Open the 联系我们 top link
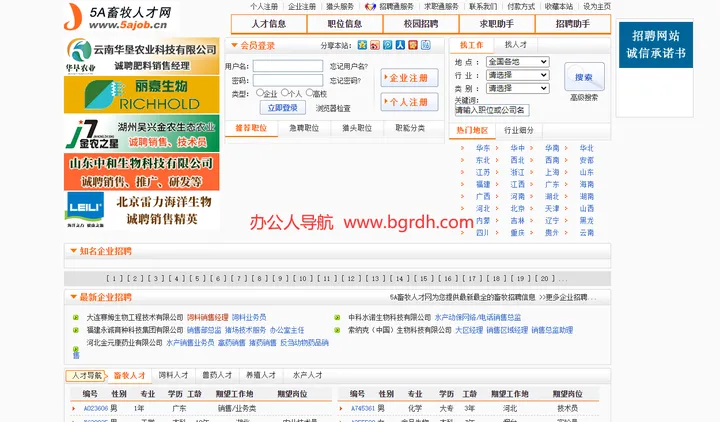 pyautogui.click(x=483, y=6)
